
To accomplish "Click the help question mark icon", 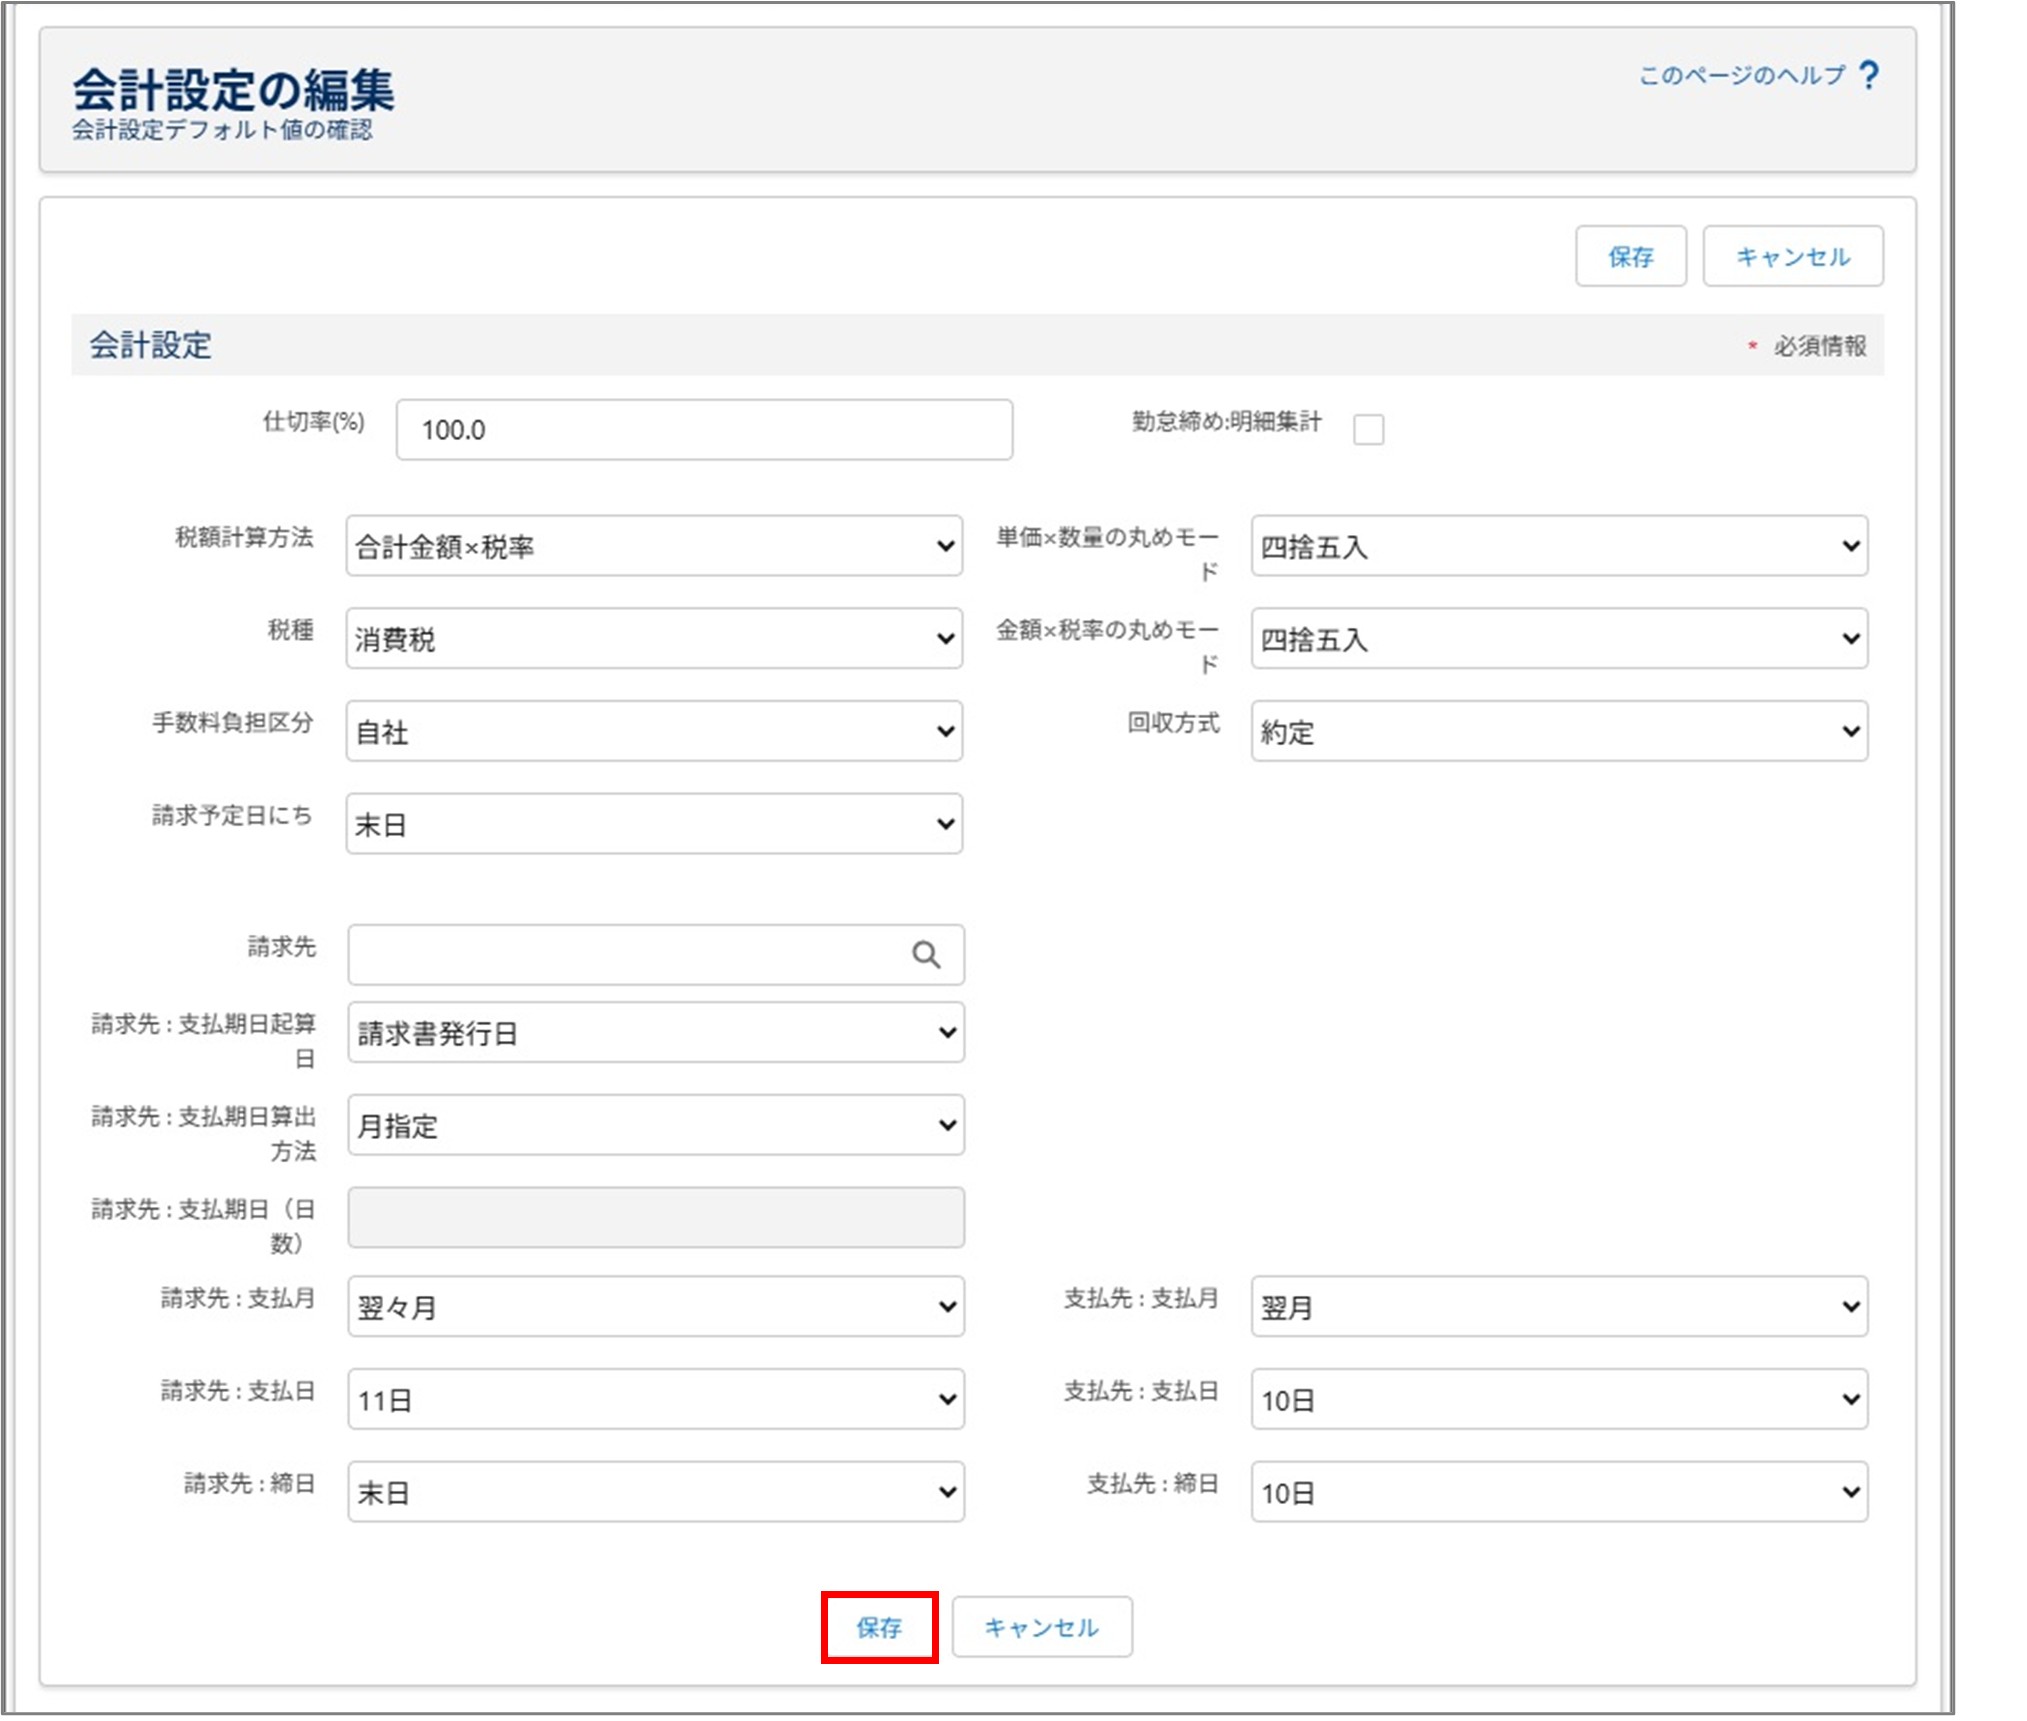I will 1869,74.
